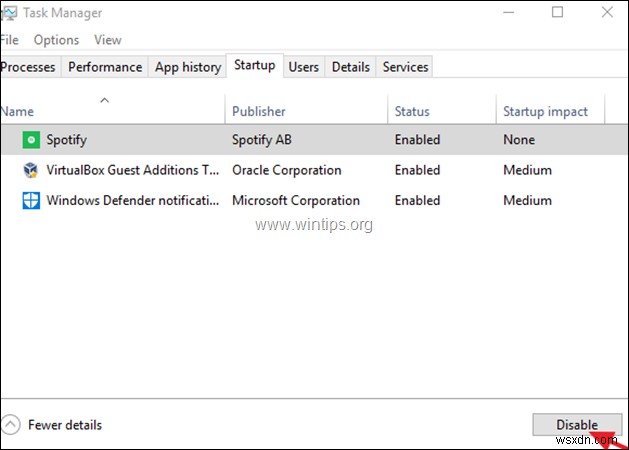This screenshot has width=629, height=450.
Task: Click Enabled status in the VirtualBox row
Action: pyautogui.click(x=418, y=170)
